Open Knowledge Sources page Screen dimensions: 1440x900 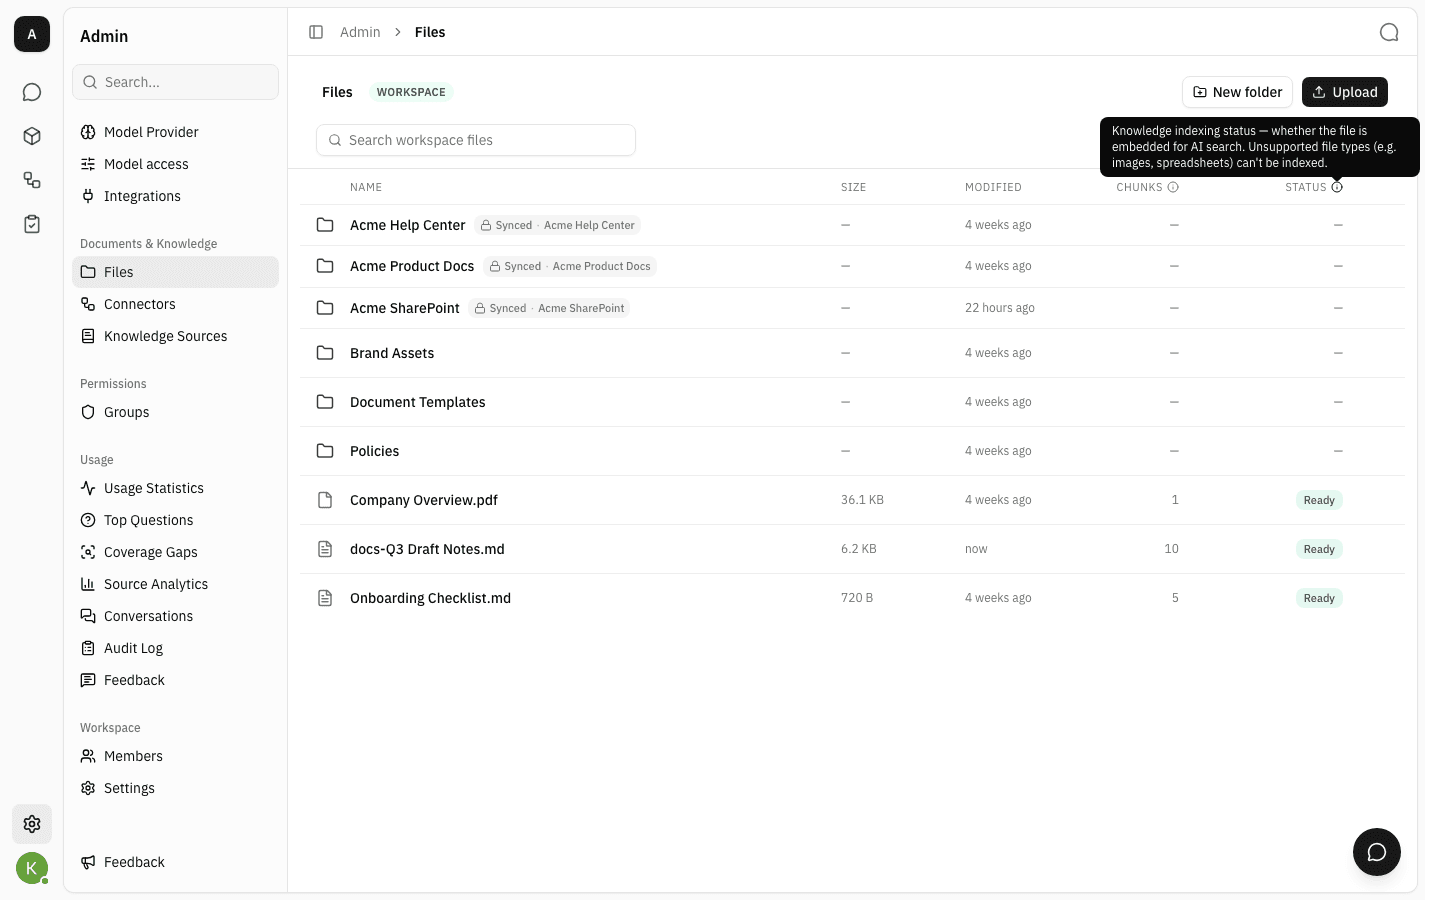pyautogui.click(x=175, y=336)
